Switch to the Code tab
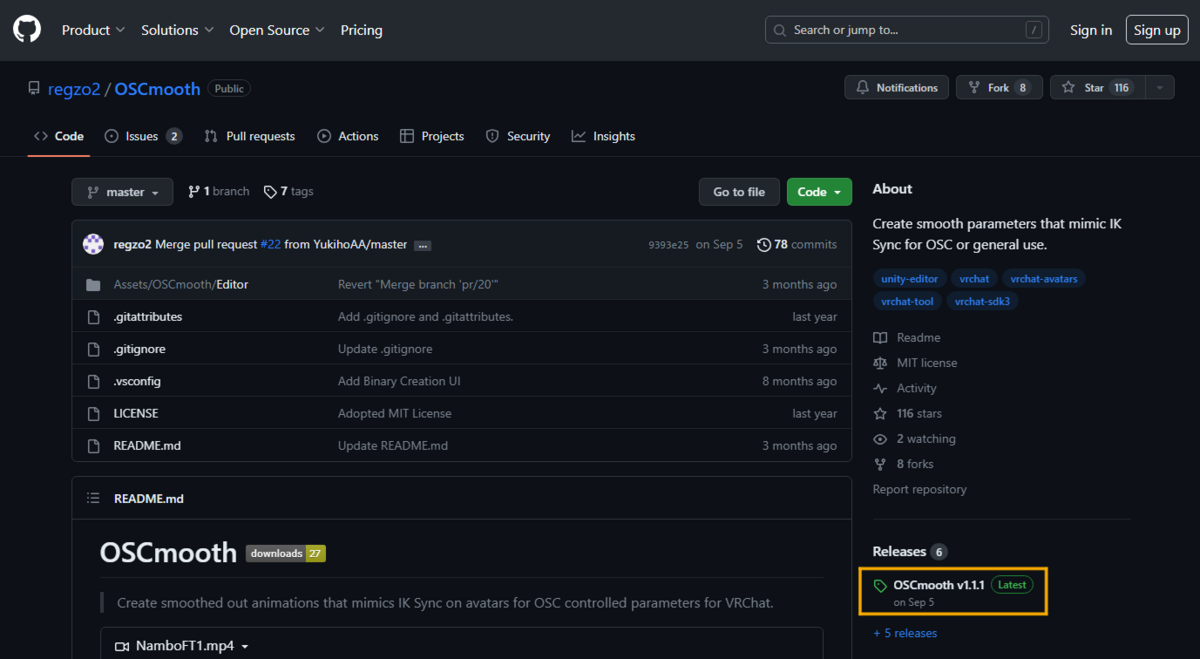The image size is (1200, 659). (x=59, y=136)
